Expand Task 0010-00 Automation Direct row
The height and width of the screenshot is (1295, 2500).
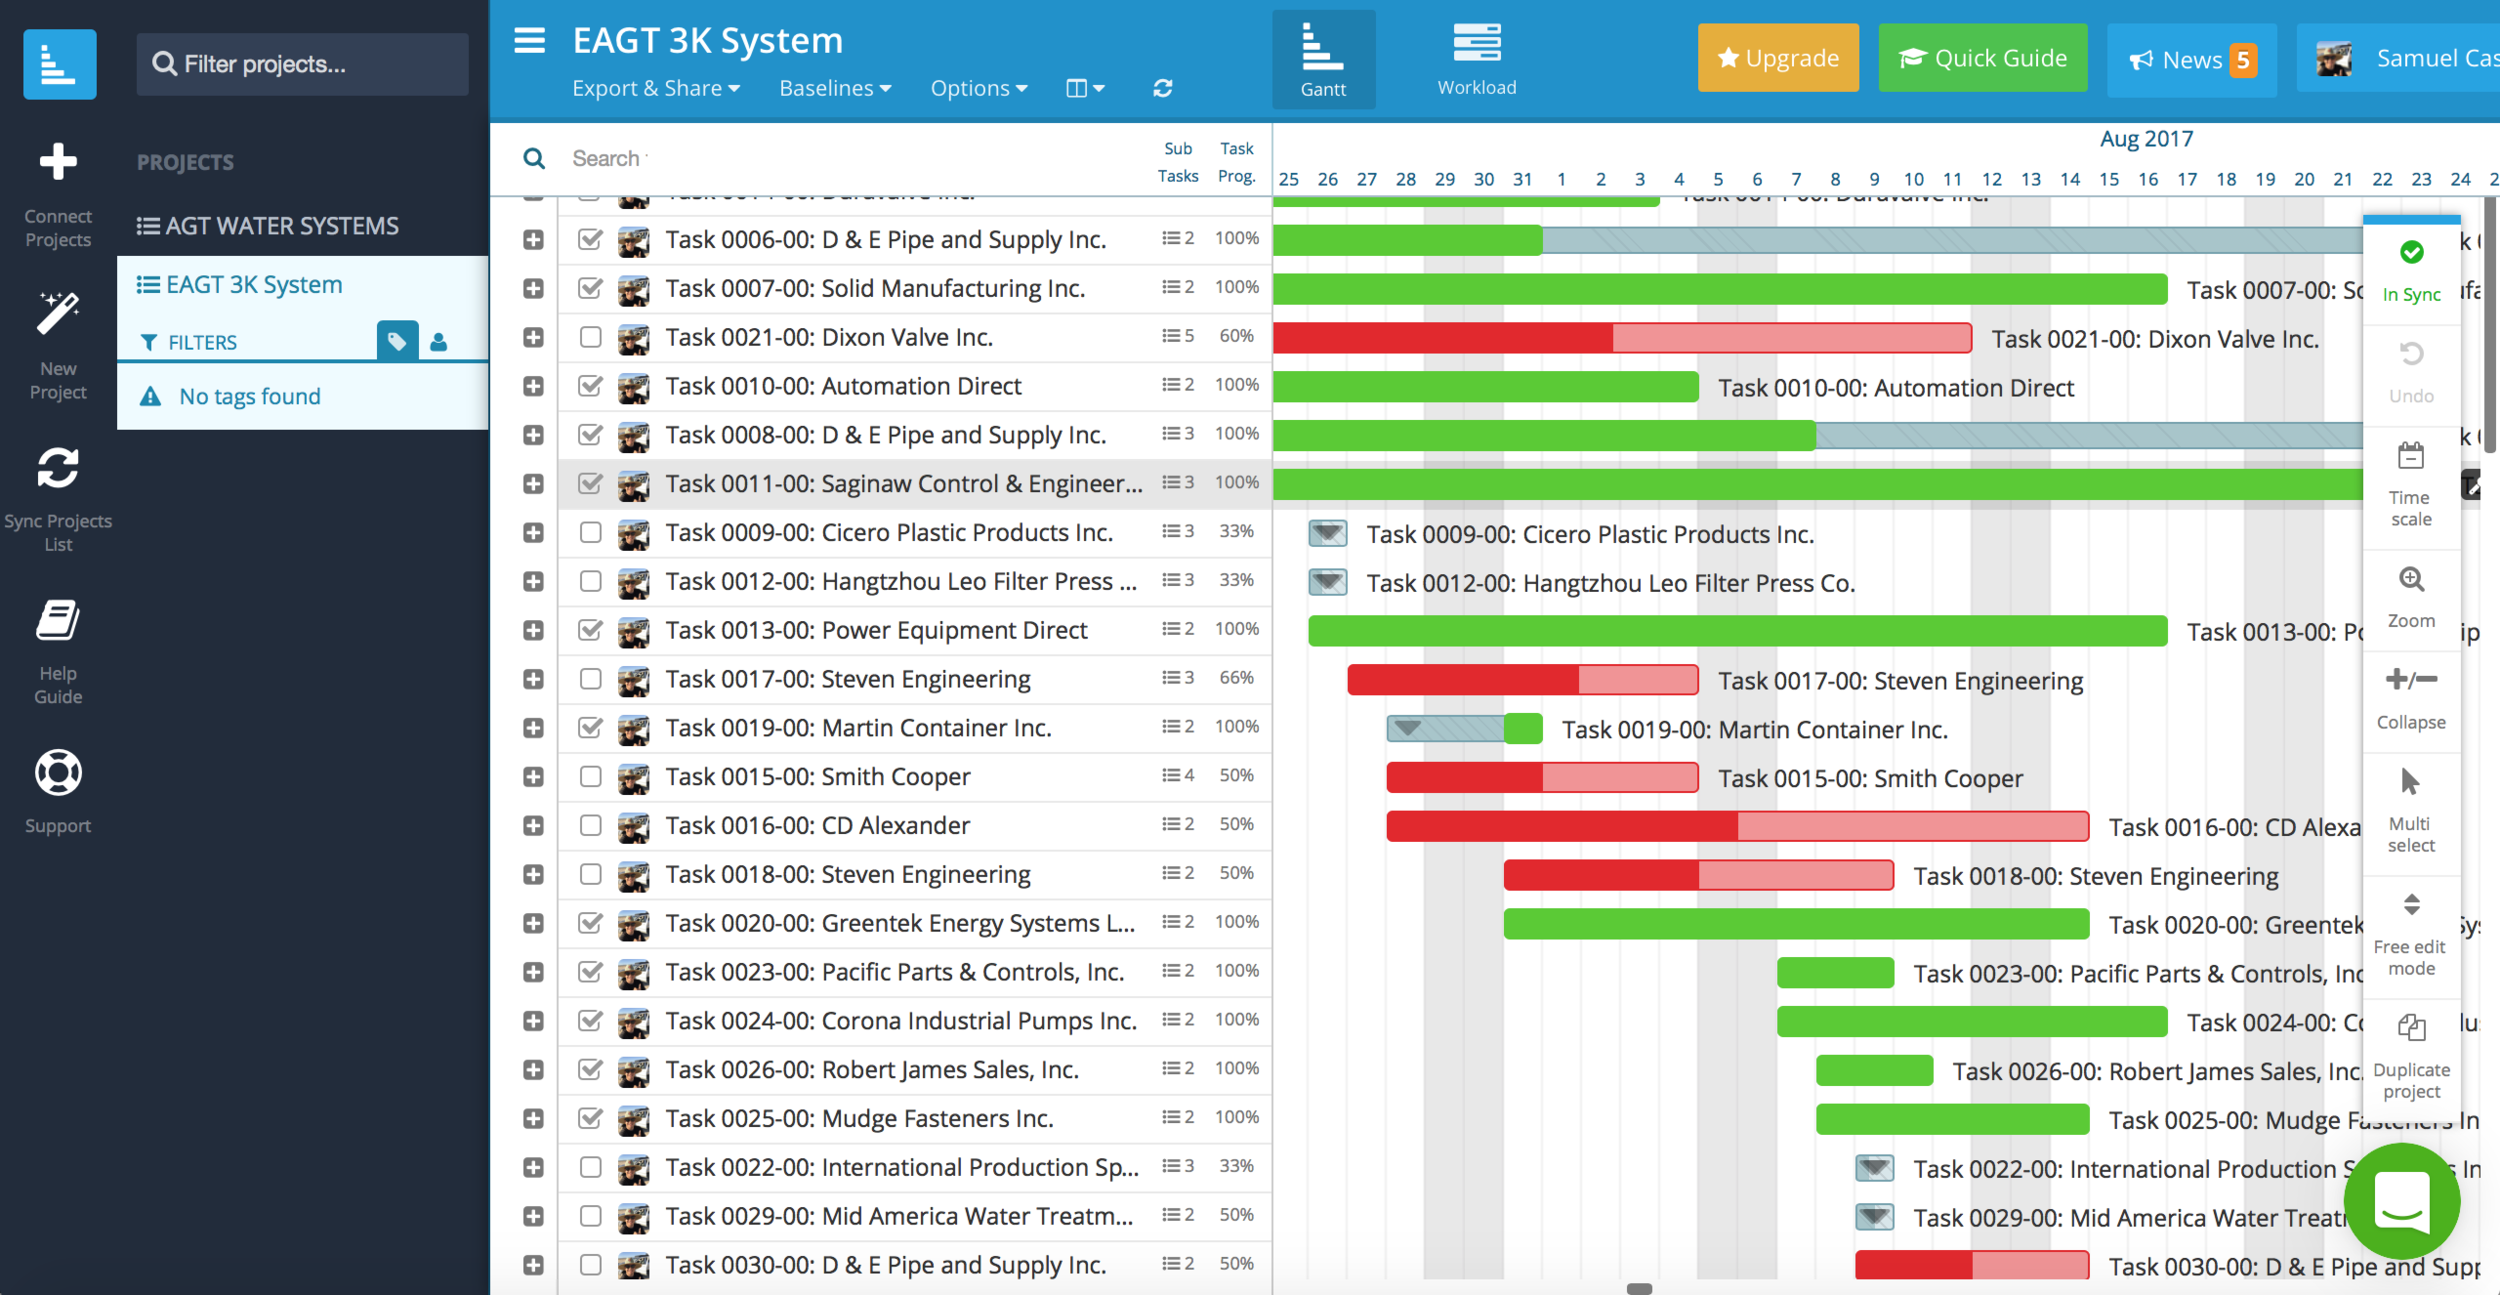(533, 386)
